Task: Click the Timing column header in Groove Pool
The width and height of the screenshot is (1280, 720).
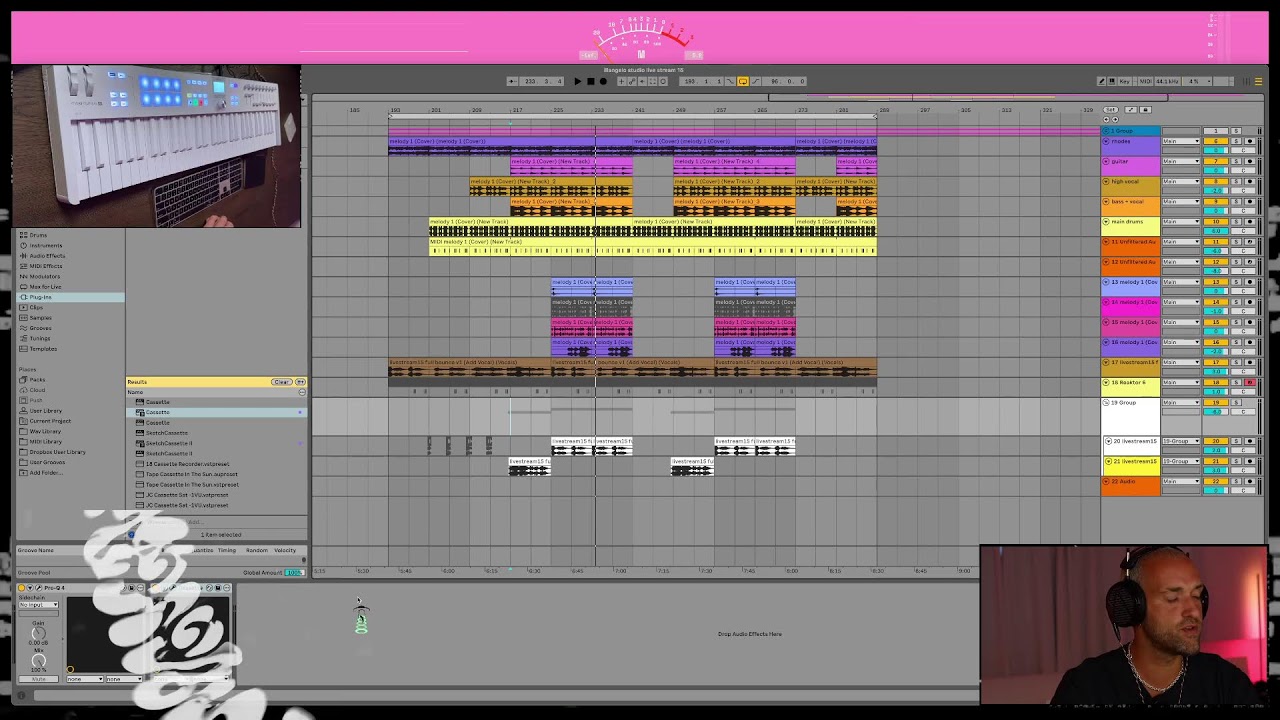Action: tap(227, 550)
